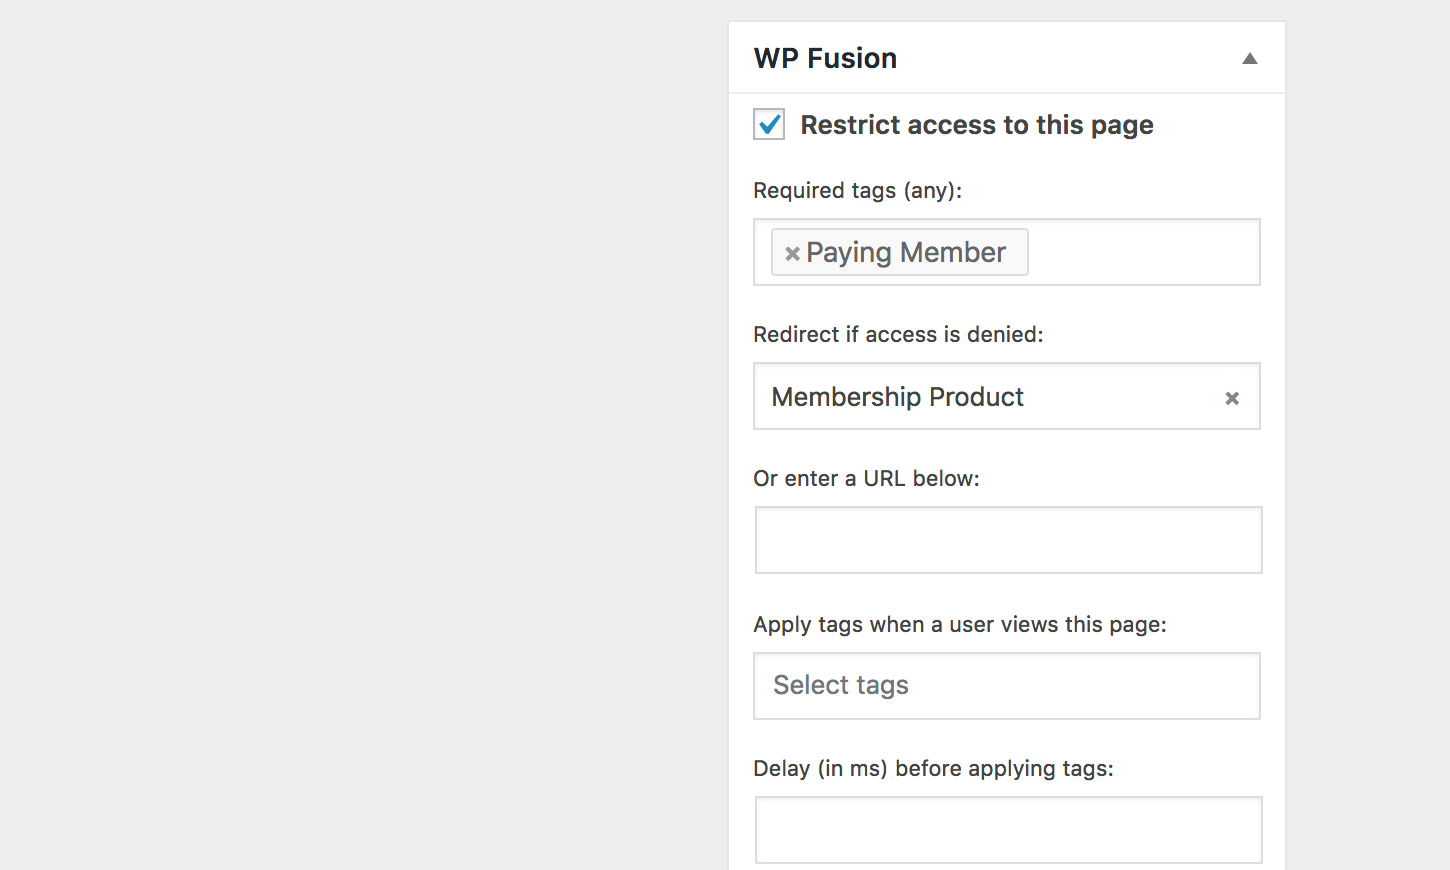Screen dimensions: 1450x870
Task: Remove the Paying Member tag
Action: click(x=792, y=254)
